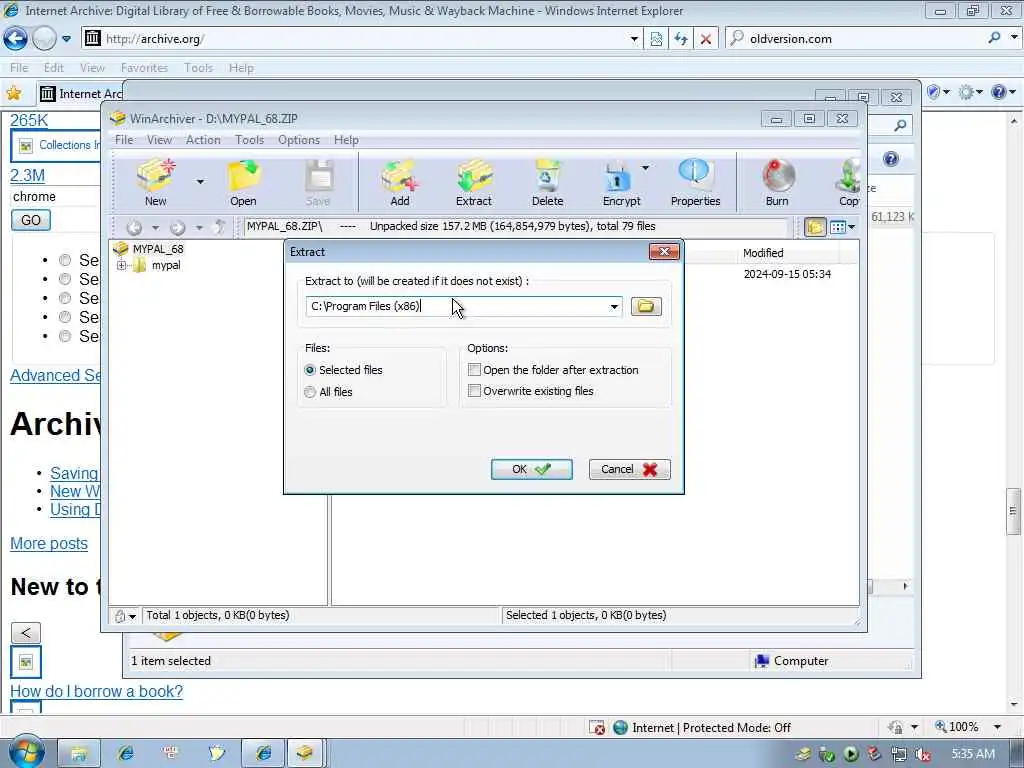The image size is (1024, 768).
Task: Open the IE address bar dropdown
Action: tap(633, 39)
